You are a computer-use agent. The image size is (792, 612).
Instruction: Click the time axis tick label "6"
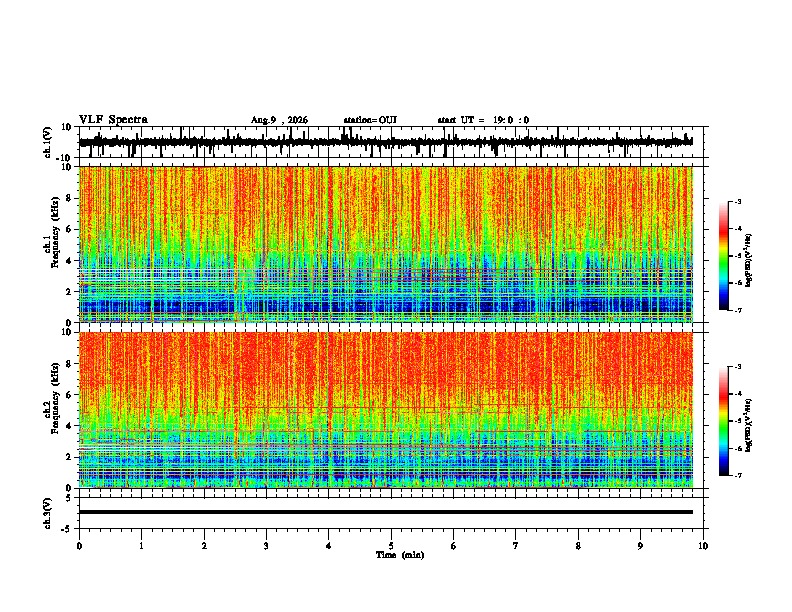pos(454,546)
